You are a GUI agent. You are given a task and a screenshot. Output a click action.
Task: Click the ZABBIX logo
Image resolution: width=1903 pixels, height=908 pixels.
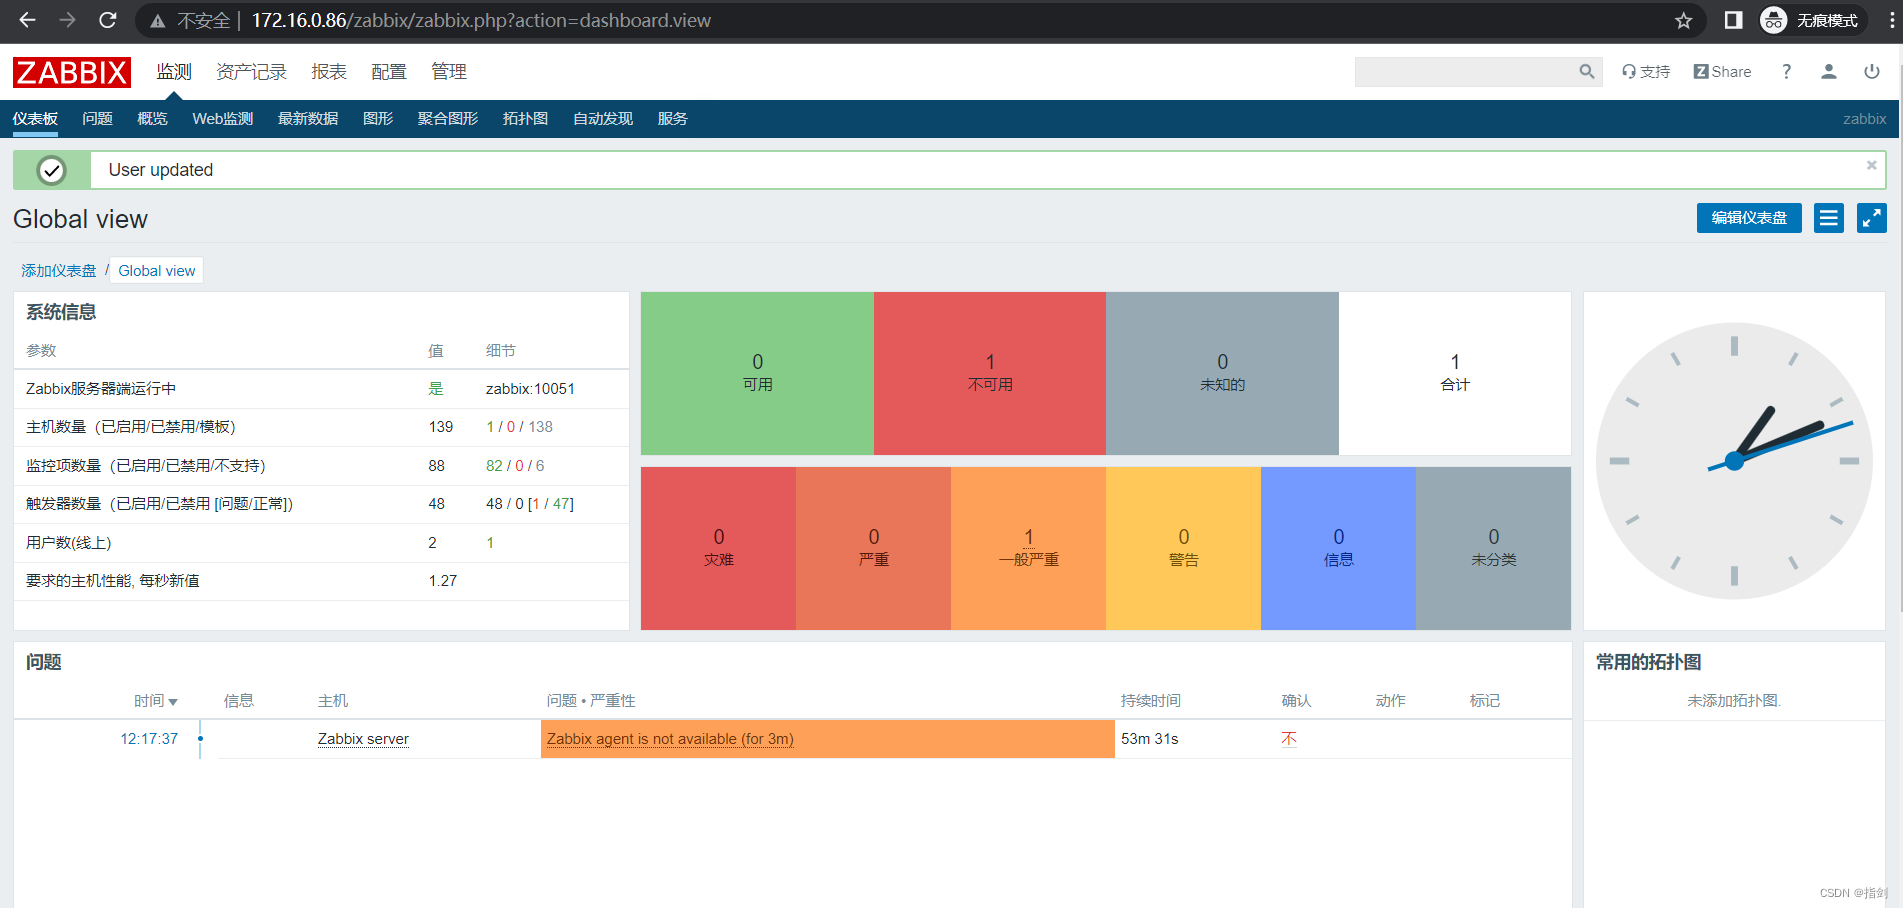pos(72,72)
